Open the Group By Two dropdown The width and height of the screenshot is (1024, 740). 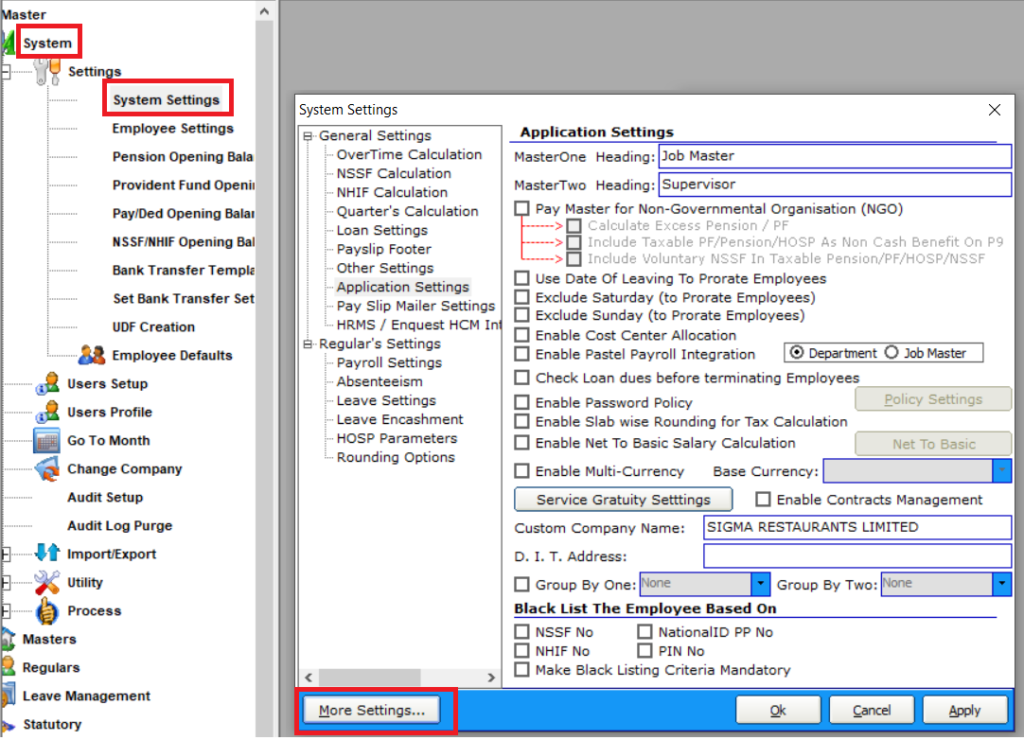[x=1002, y=584]
